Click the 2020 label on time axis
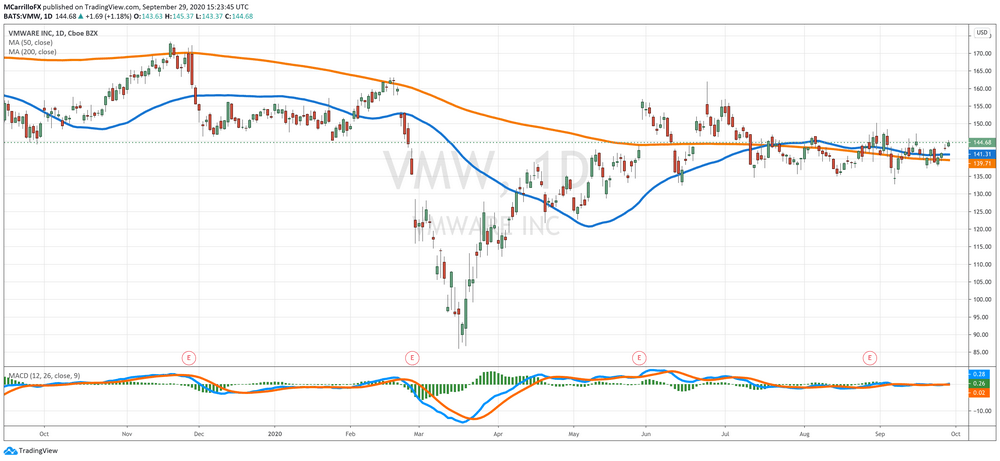This screenshot has height=461, width=1000. click(275, 434)
